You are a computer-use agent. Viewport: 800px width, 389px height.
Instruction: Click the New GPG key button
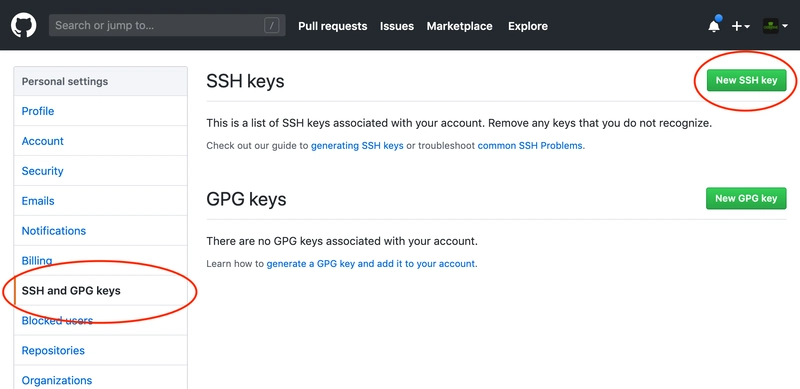pyautogui.click(x=746, y=198)
